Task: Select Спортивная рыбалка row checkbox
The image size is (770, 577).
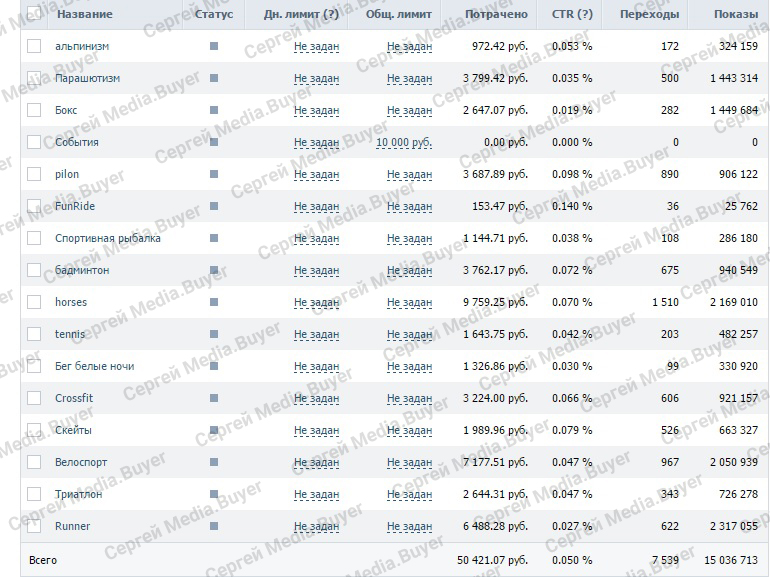Action: coord(34,238)
